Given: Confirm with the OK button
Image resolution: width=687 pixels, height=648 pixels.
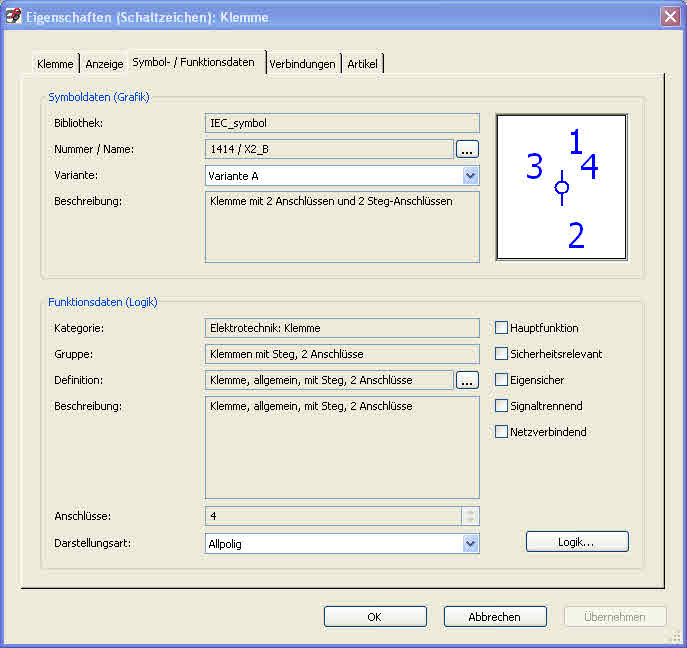Looking at the screenshot, I should point(375,617).
